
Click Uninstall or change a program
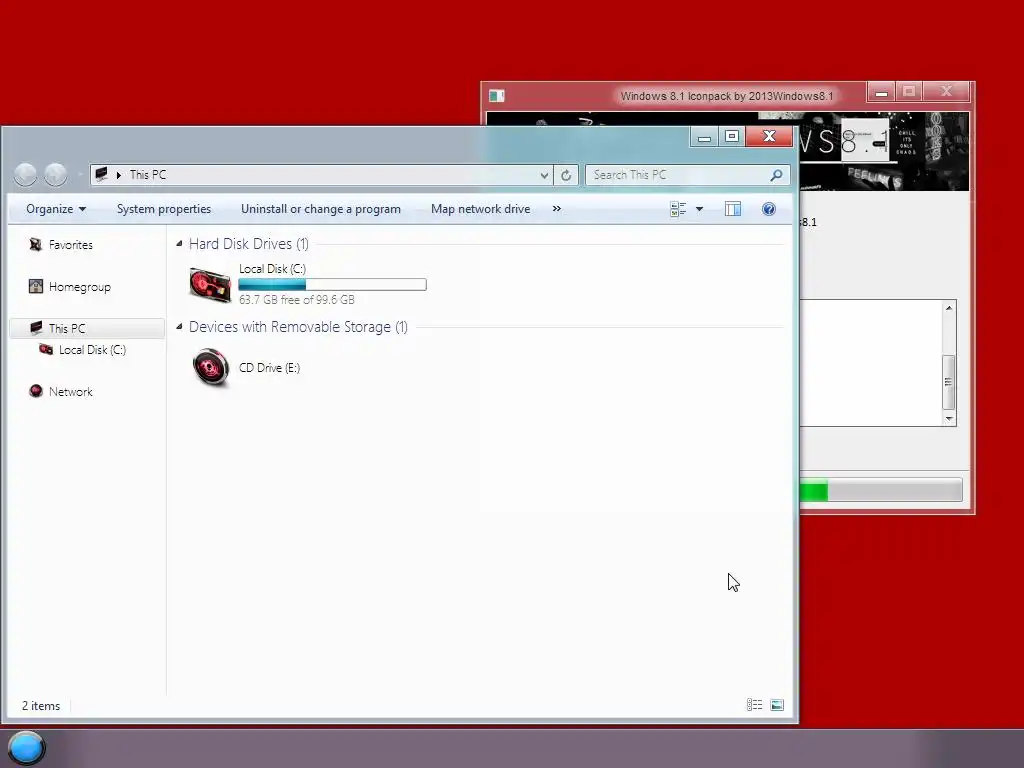[x=321, y=209]
